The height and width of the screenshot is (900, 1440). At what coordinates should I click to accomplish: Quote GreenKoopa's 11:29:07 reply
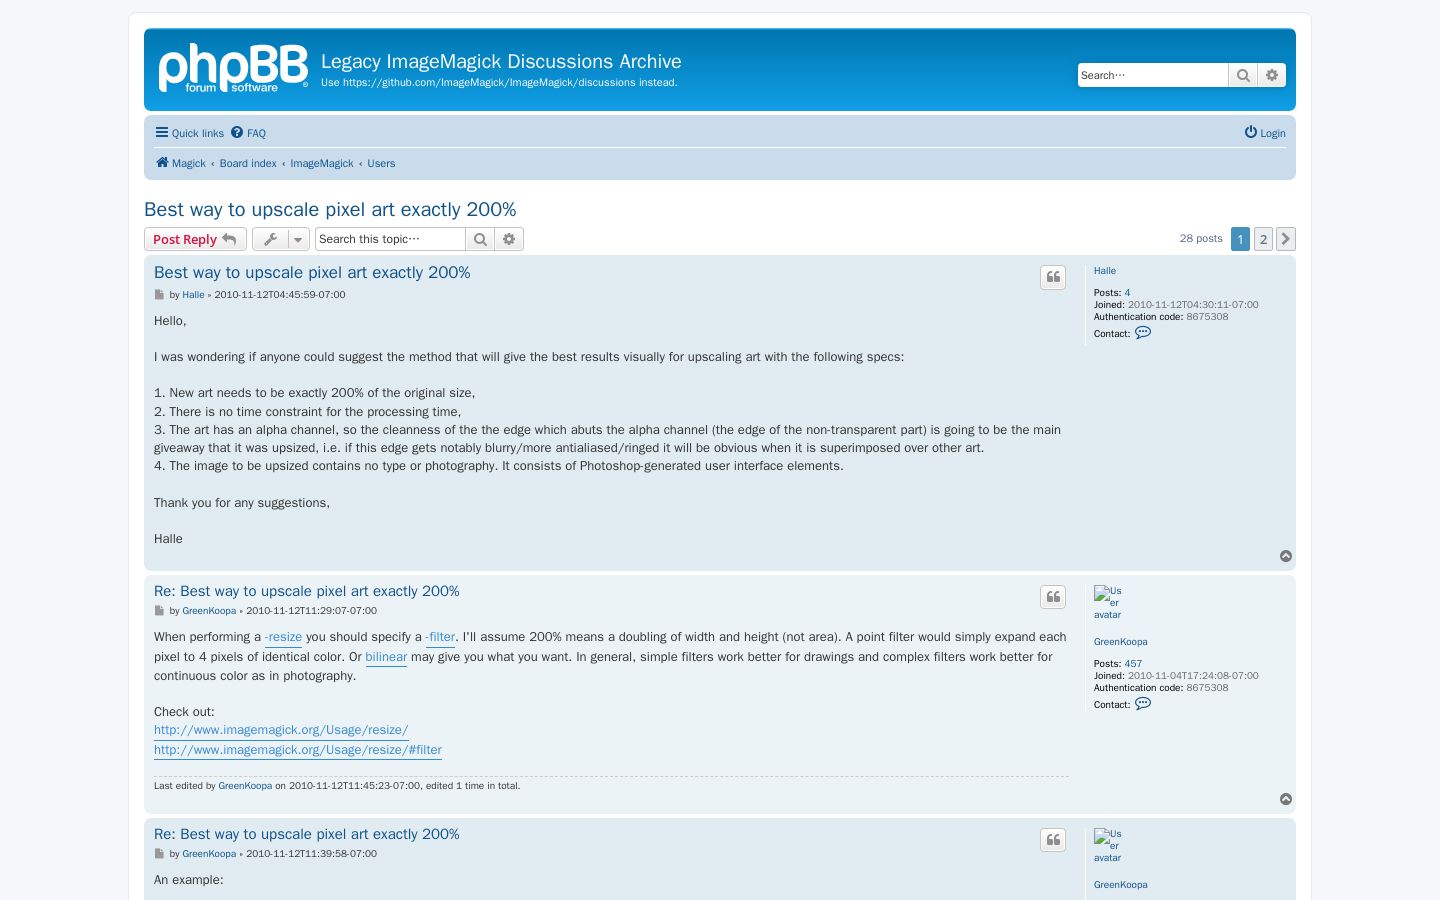pyautogui.click(x=1053, y=597)
